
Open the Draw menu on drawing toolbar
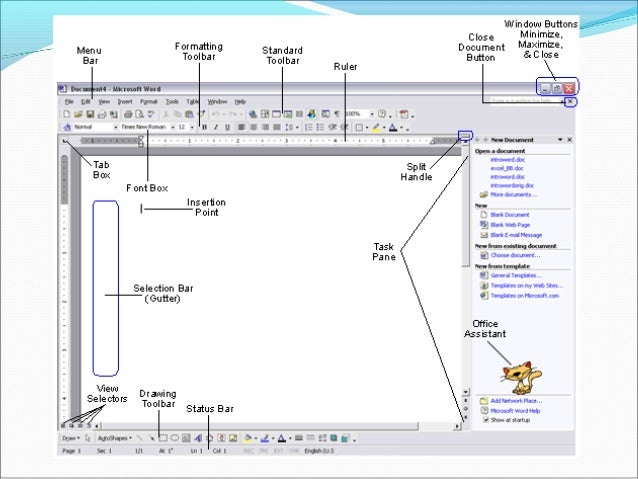tap(70, 438)
